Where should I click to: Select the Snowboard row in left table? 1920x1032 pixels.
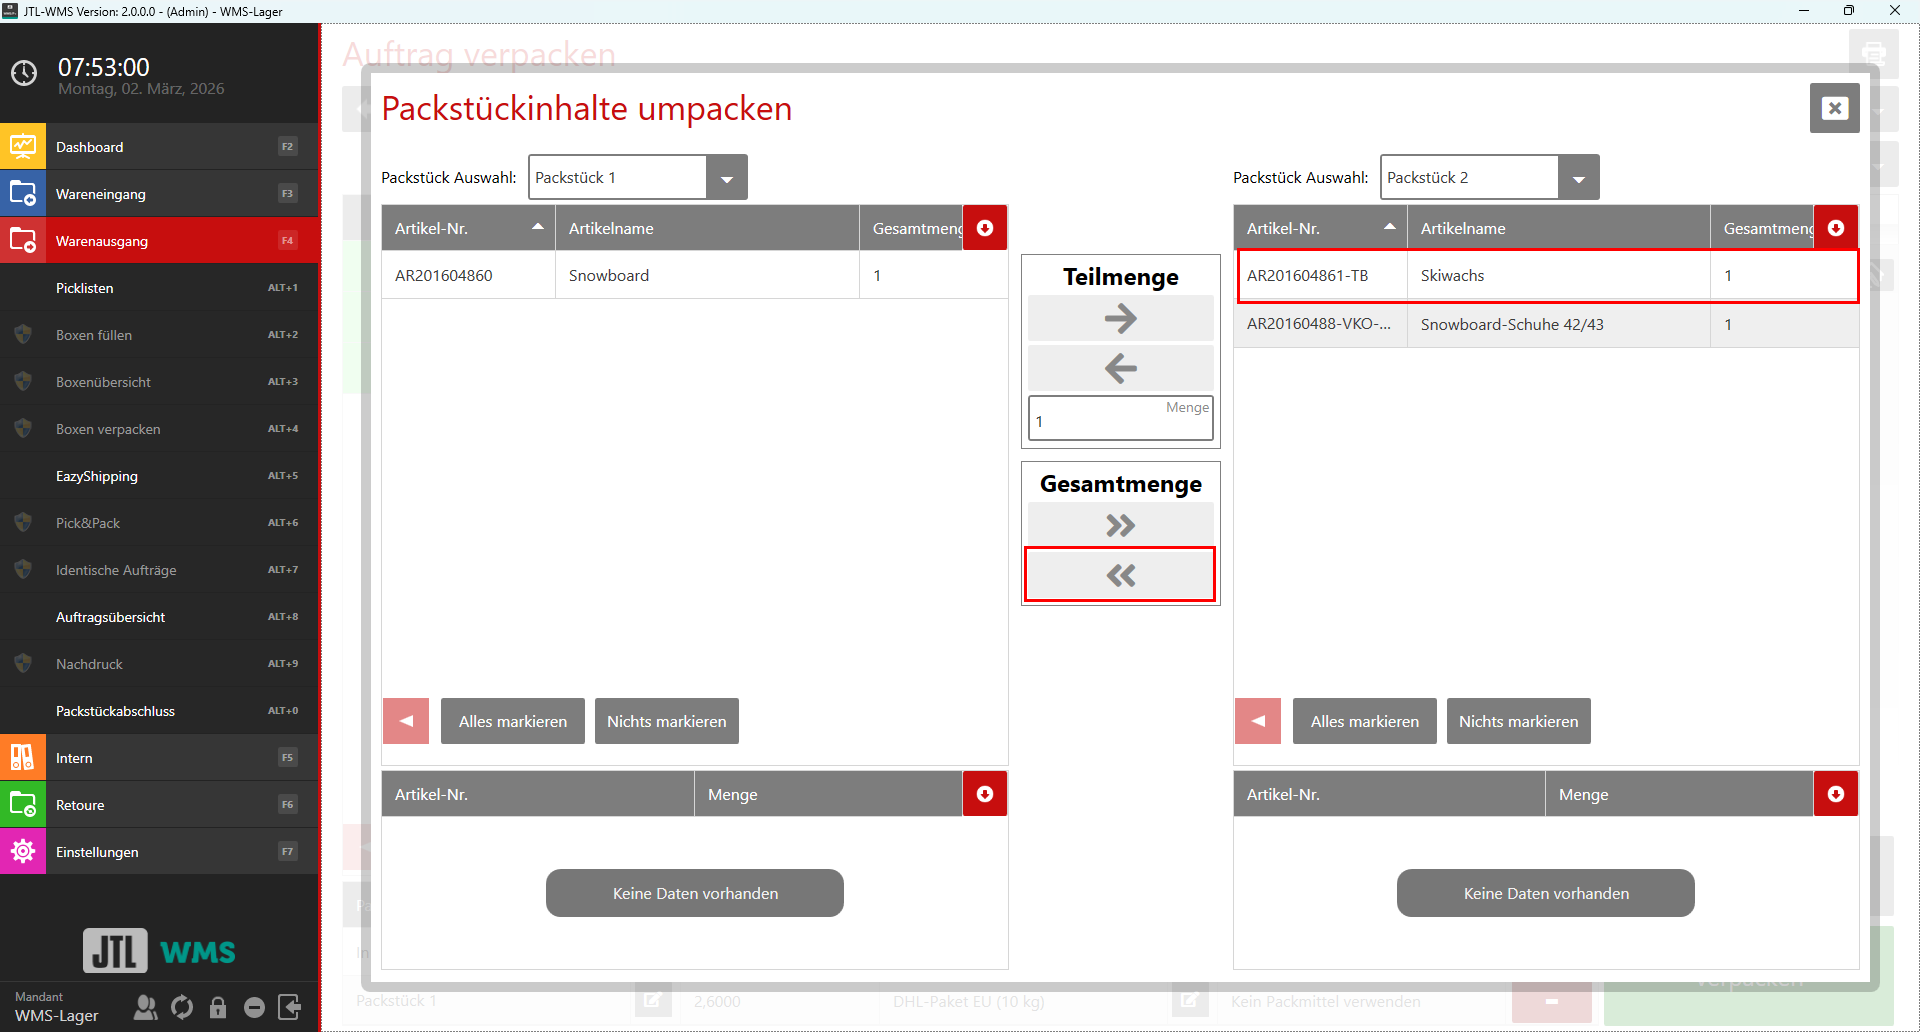pyautogui.click(x=694, y=275)
